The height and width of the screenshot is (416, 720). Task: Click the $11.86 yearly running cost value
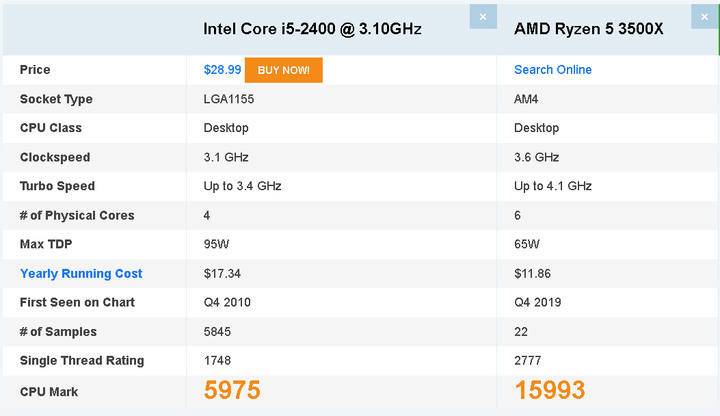pos(532,274)
